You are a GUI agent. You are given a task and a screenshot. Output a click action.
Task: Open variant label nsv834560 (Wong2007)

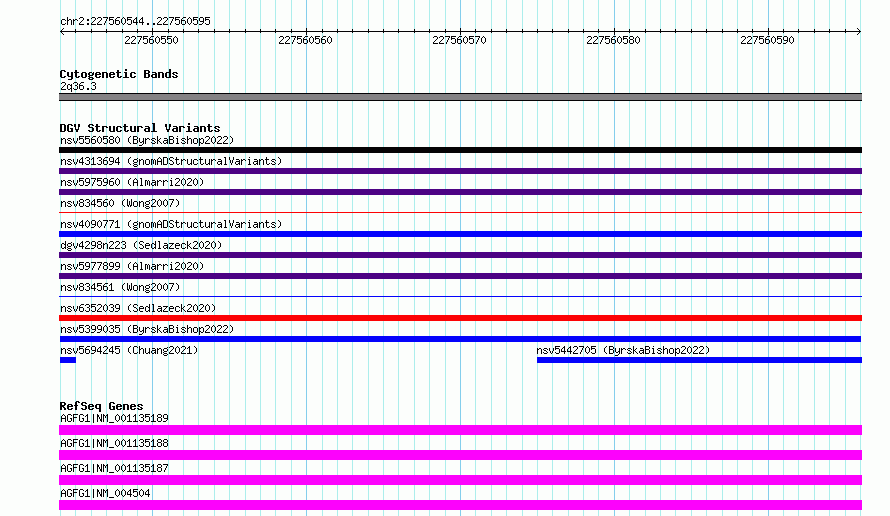click(120, 203)
